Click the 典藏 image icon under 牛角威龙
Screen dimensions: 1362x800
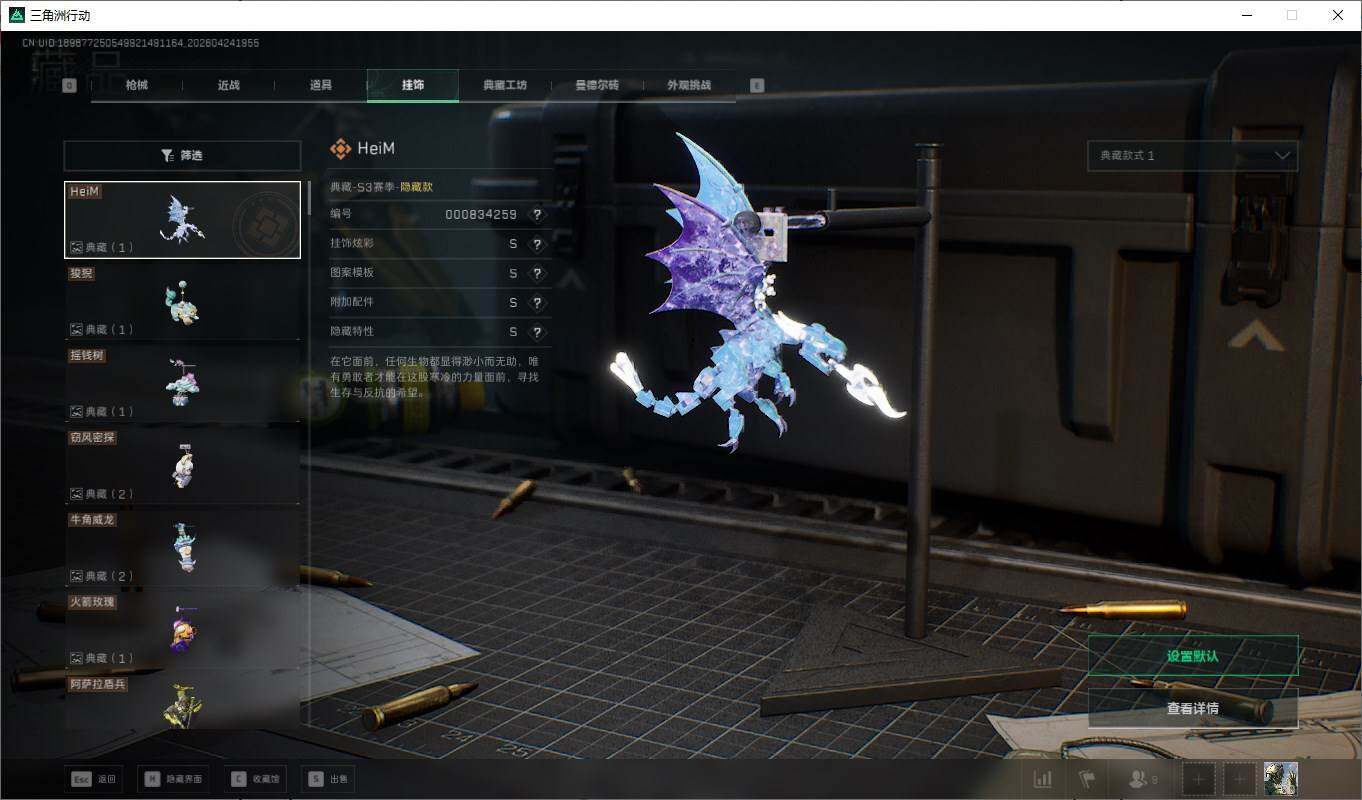point(76,576)
